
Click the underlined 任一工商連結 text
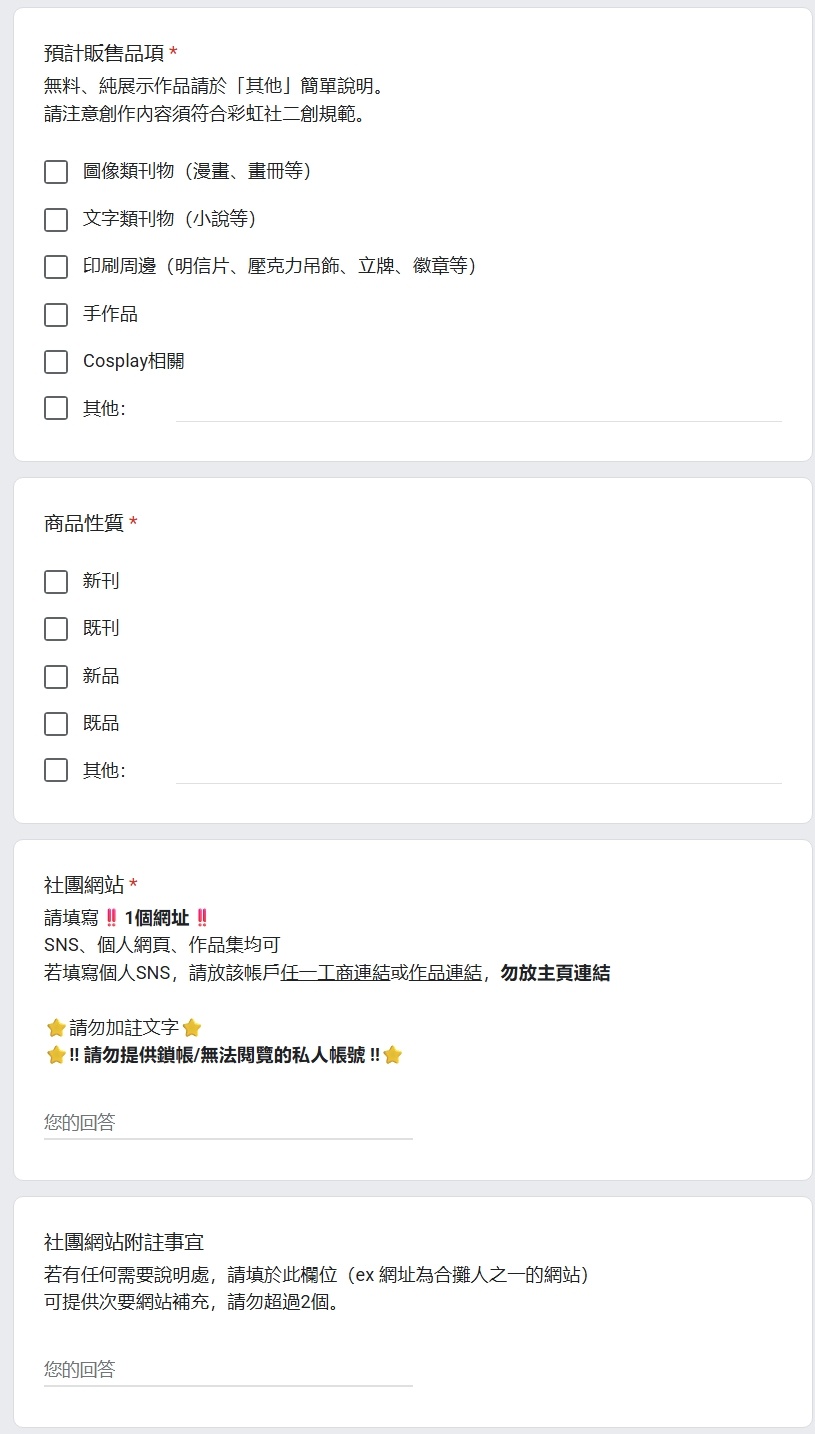tap(336, 973)
